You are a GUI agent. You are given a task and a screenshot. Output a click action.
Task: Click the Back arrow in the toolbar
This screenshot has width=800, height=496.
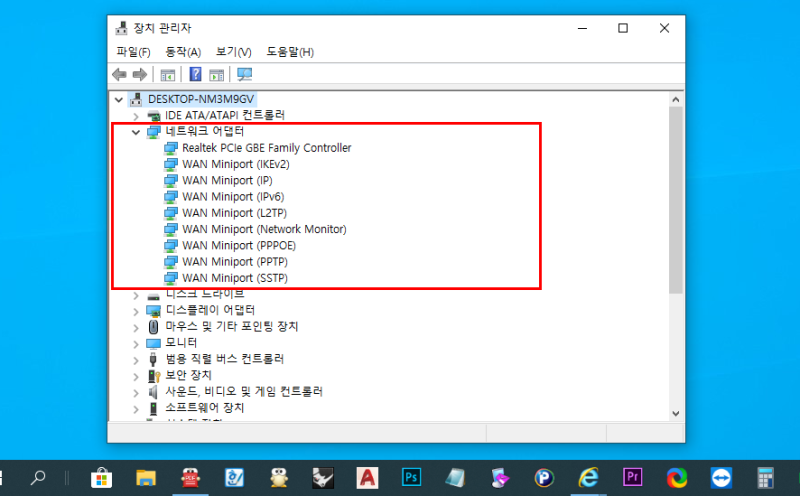click(x=119, y=75)
